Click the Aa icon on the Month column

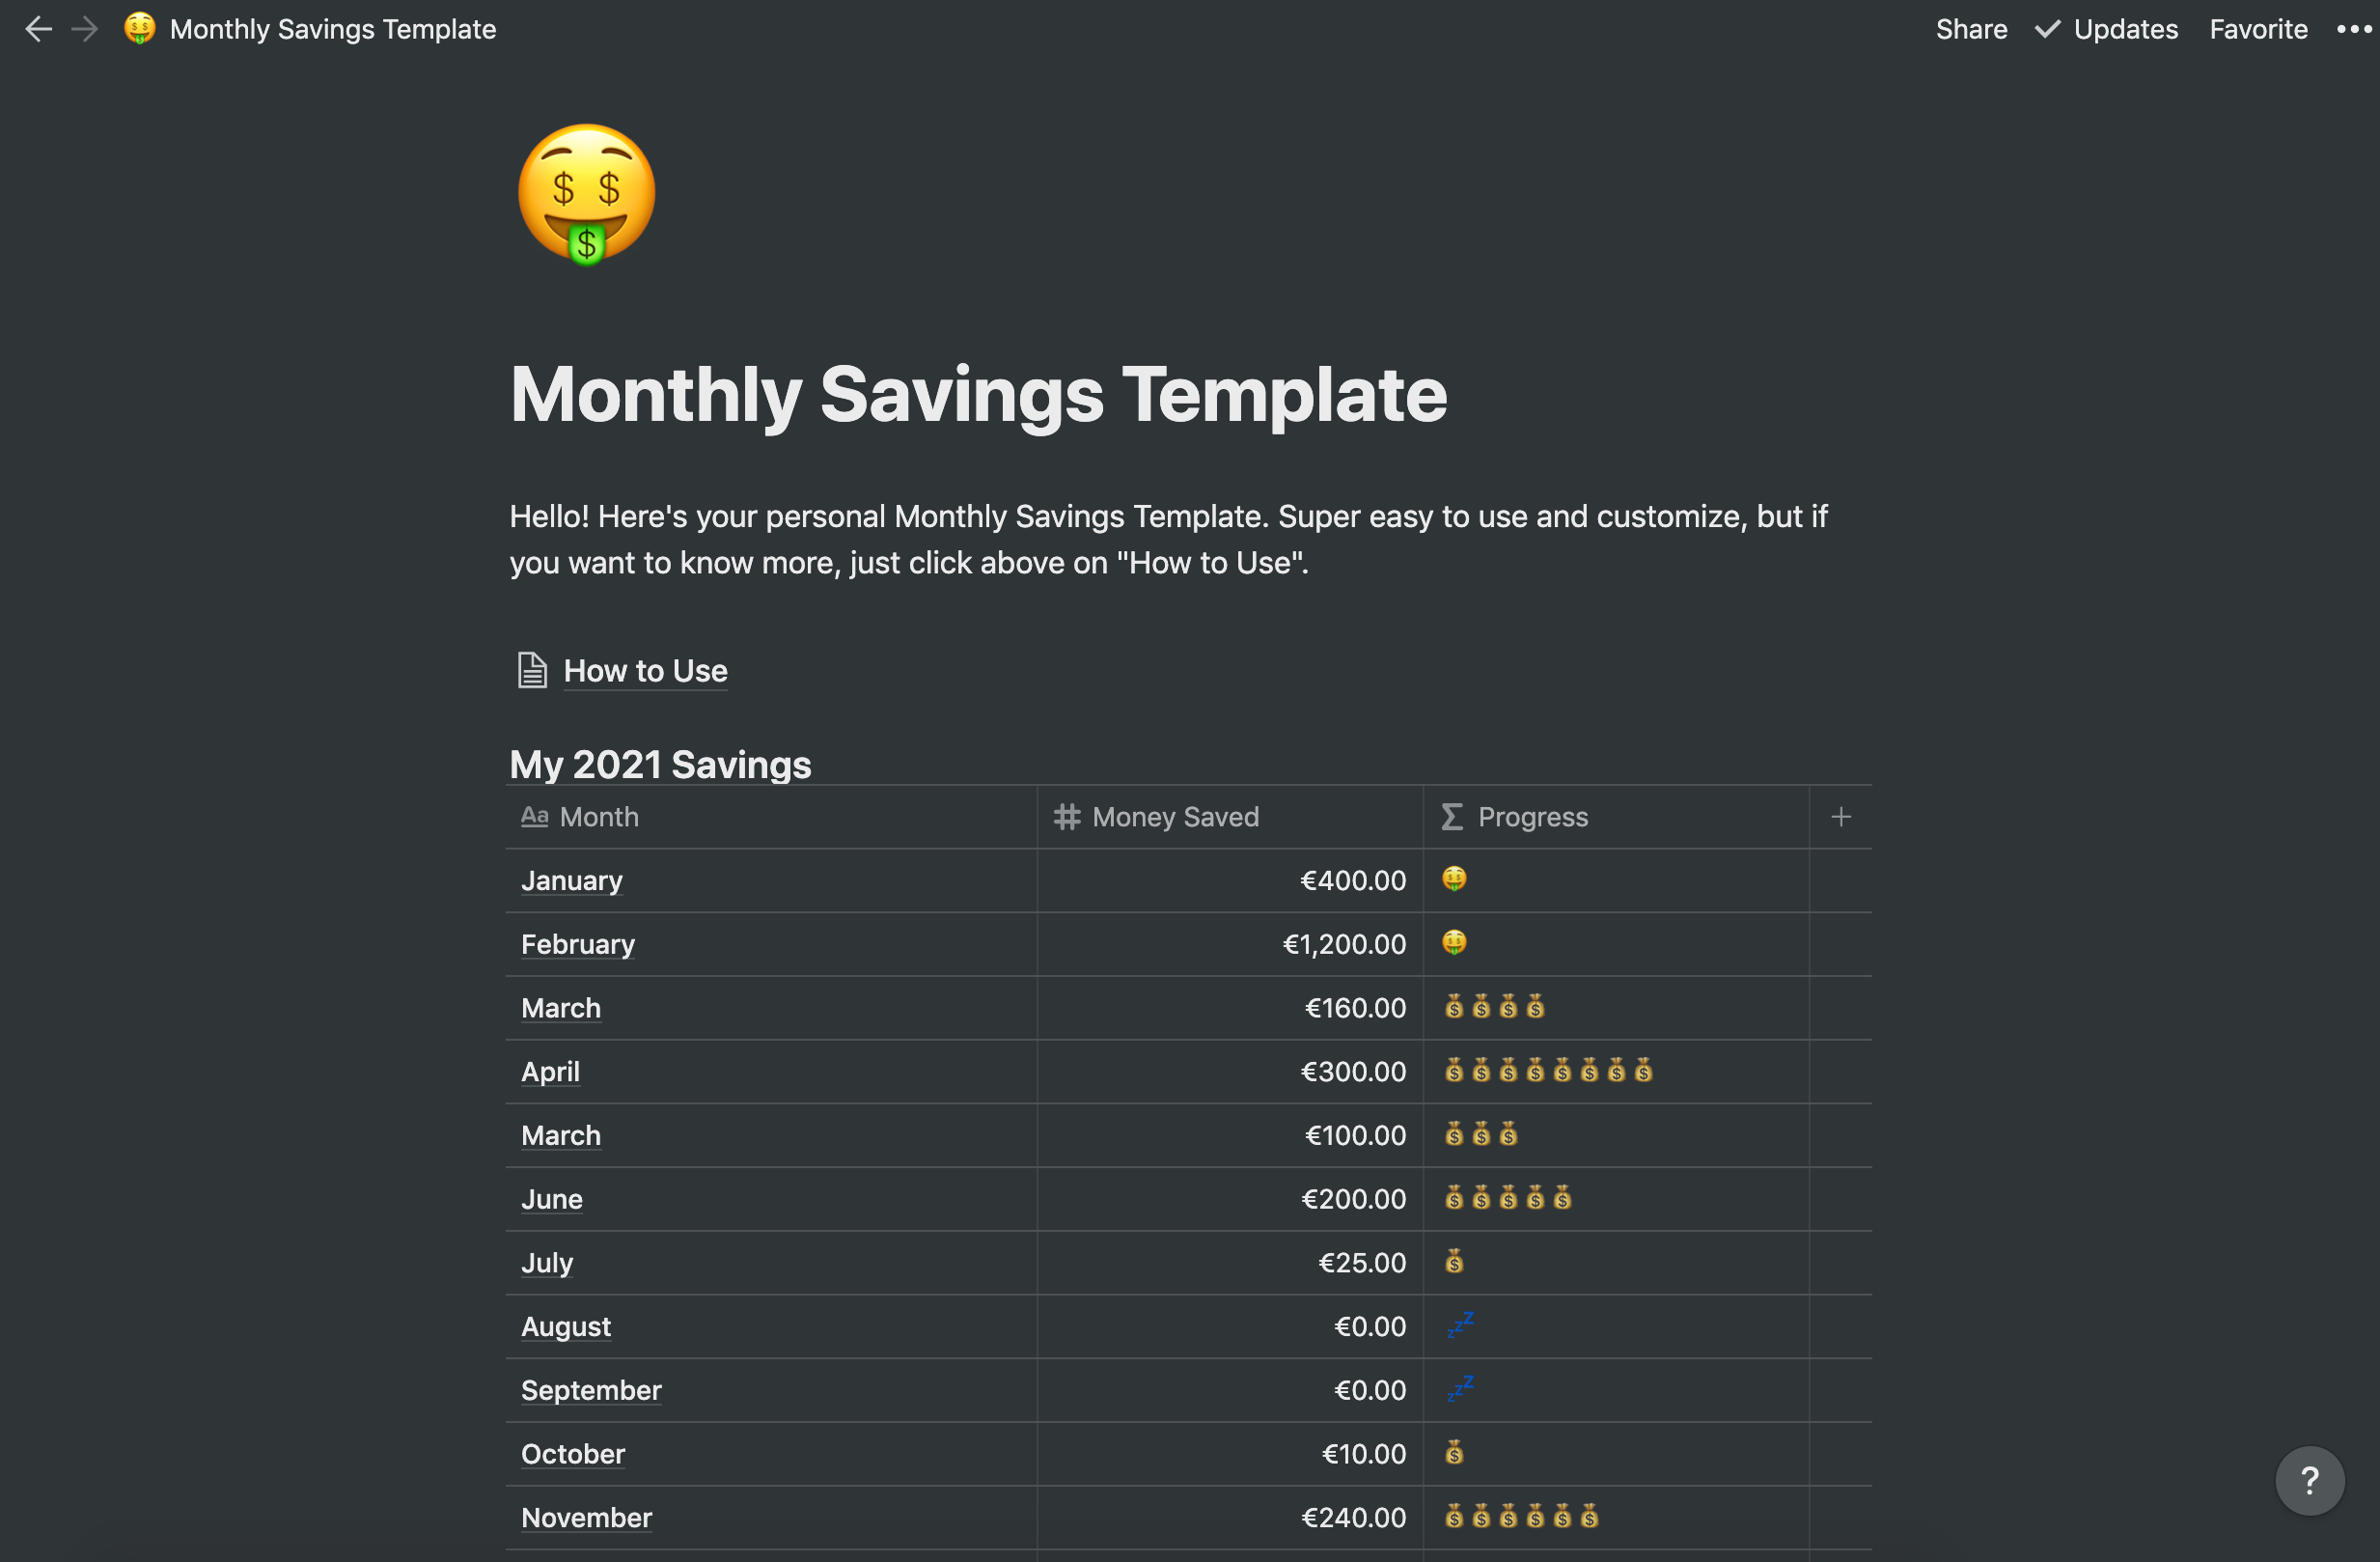[x=534, y=816]
